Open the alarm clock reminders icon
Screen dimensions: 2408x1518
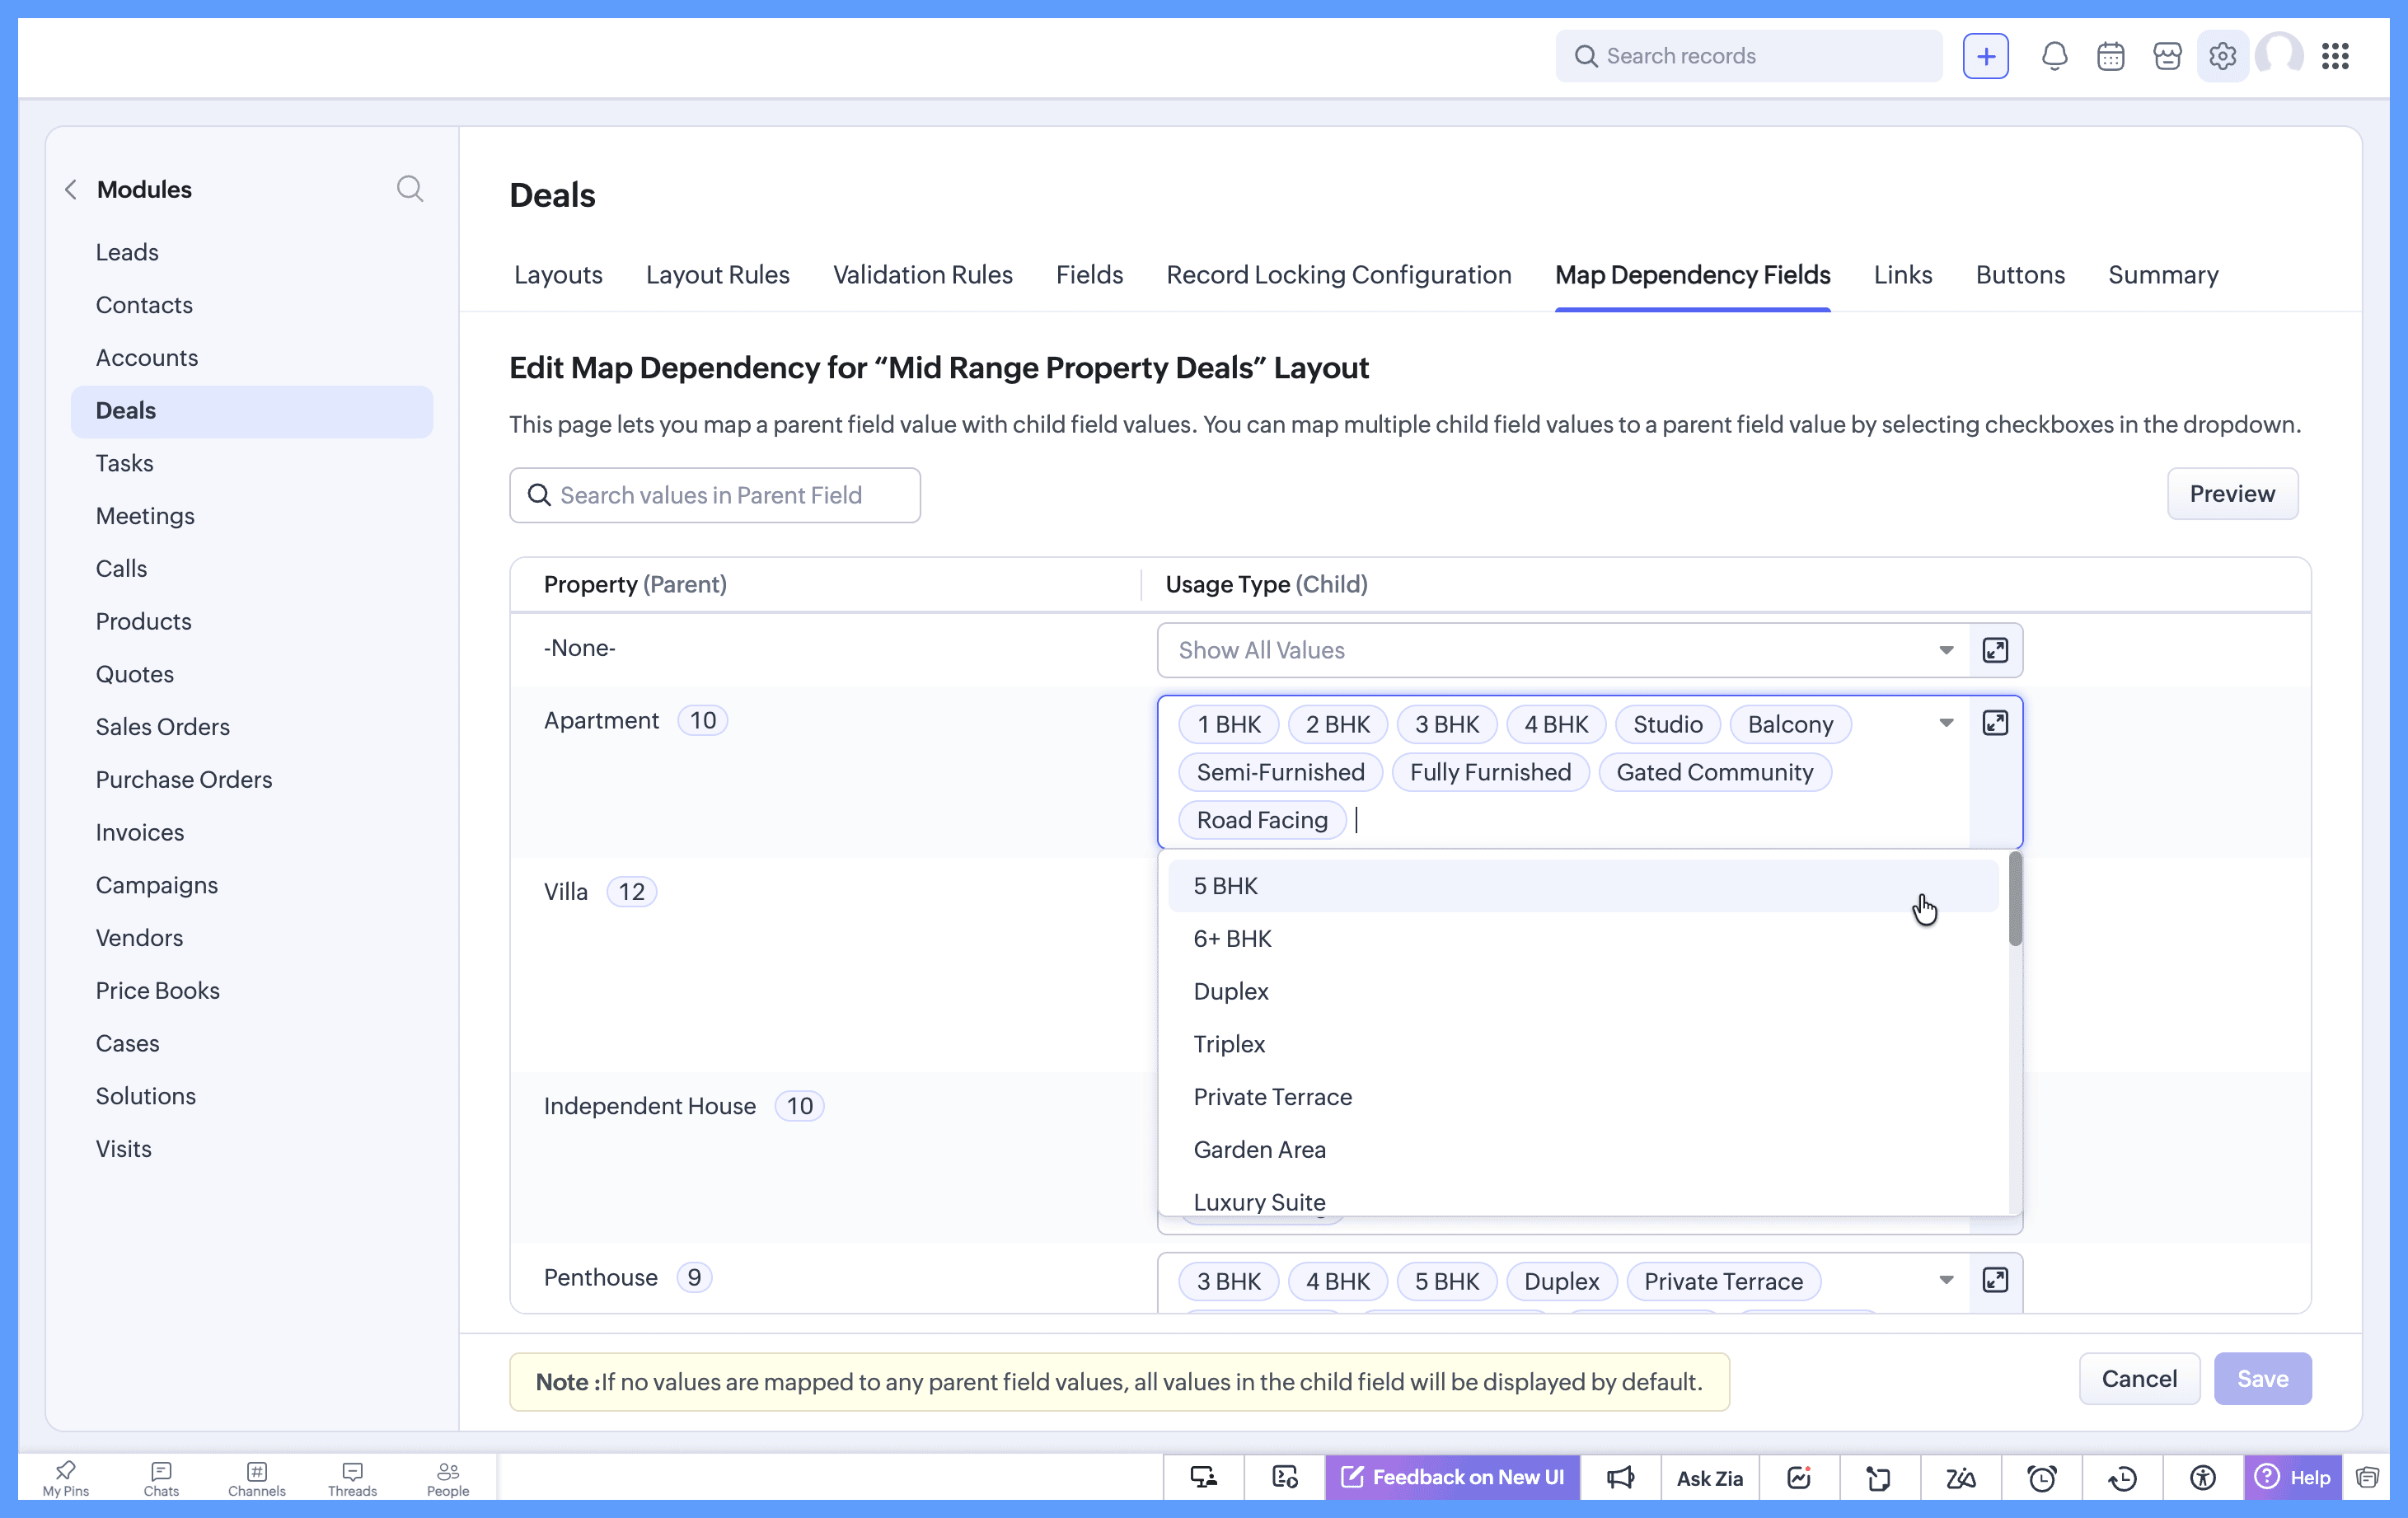[x=2041, y=1477]
